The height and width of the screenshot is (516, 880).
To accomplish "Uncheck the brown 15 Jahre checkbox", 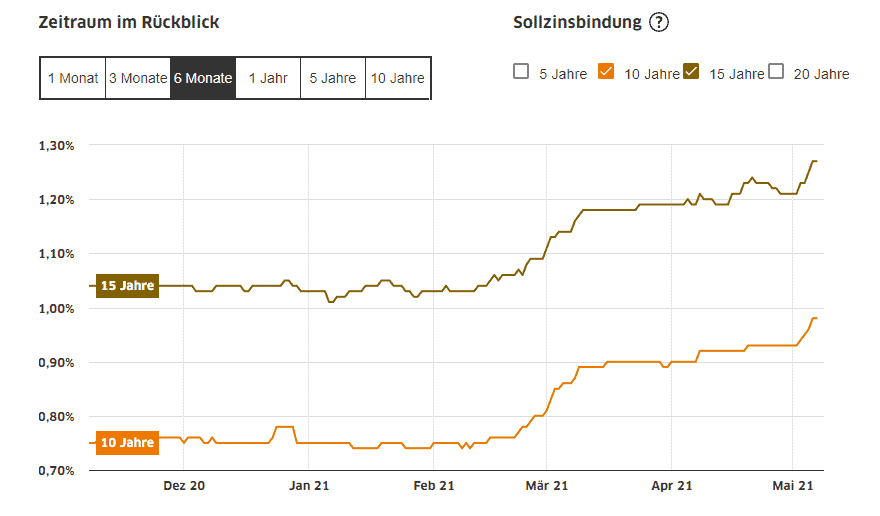I will [691, 72].
